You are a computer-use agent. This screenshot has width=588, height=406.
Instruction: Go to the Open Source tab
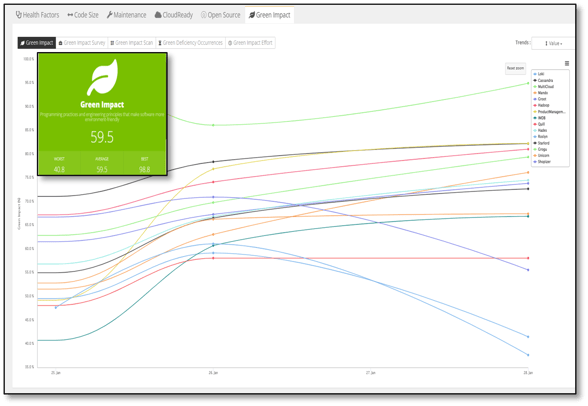(220, 15)
